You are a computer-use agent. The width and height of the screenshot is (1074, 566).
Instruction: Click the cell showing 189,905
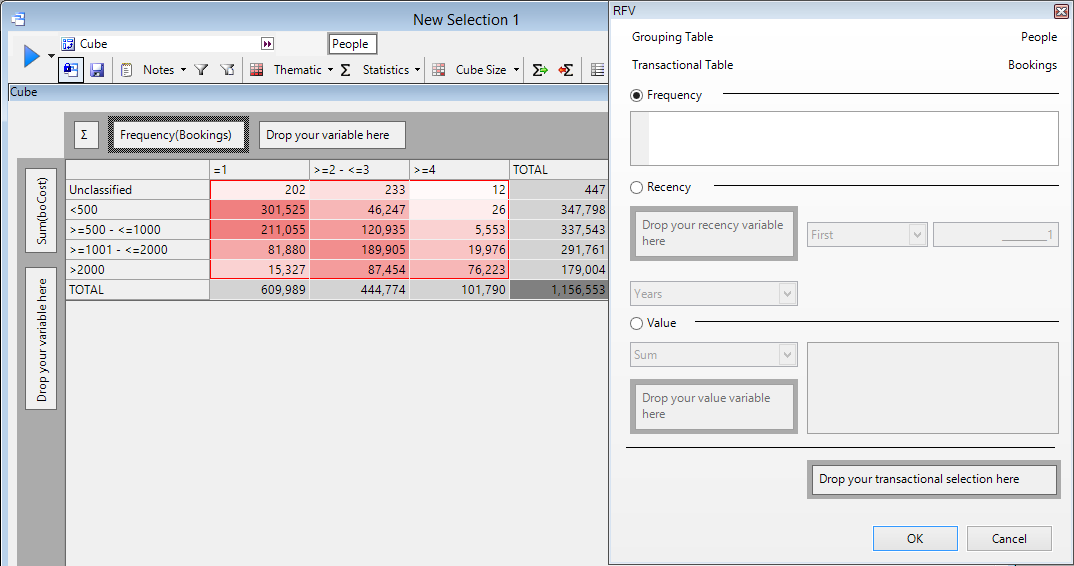point(360,249)
